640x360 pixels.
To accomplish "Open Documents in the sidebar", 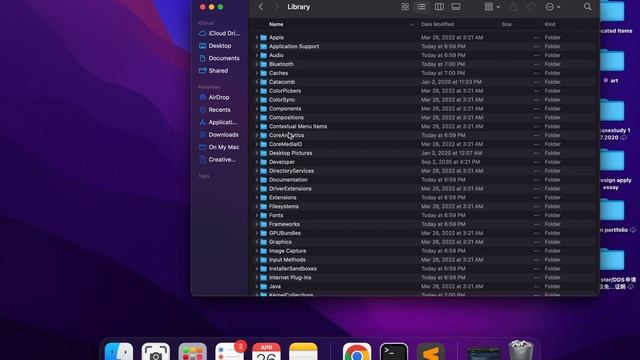I will point(220,58).
